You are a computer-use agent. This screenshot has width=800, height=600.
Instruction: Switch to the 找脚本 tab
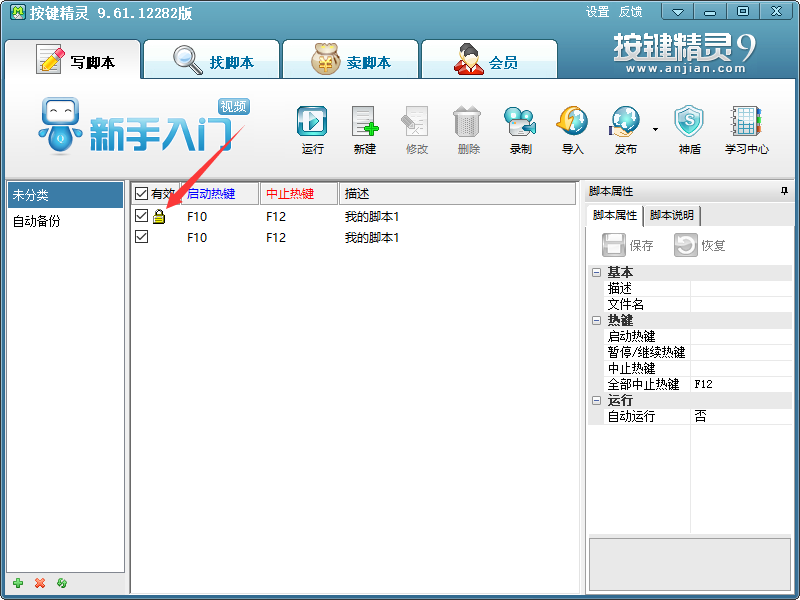pyautogui.click(x=212, y=61)
